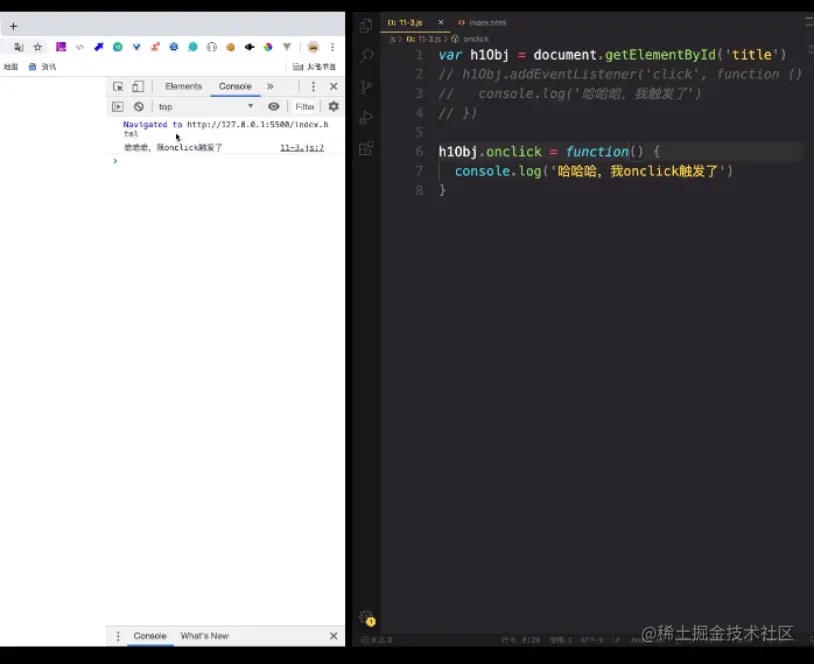Switch to the What's New drawer tab
The height and width of the screenshot is (664, 815).
point(204,636)
